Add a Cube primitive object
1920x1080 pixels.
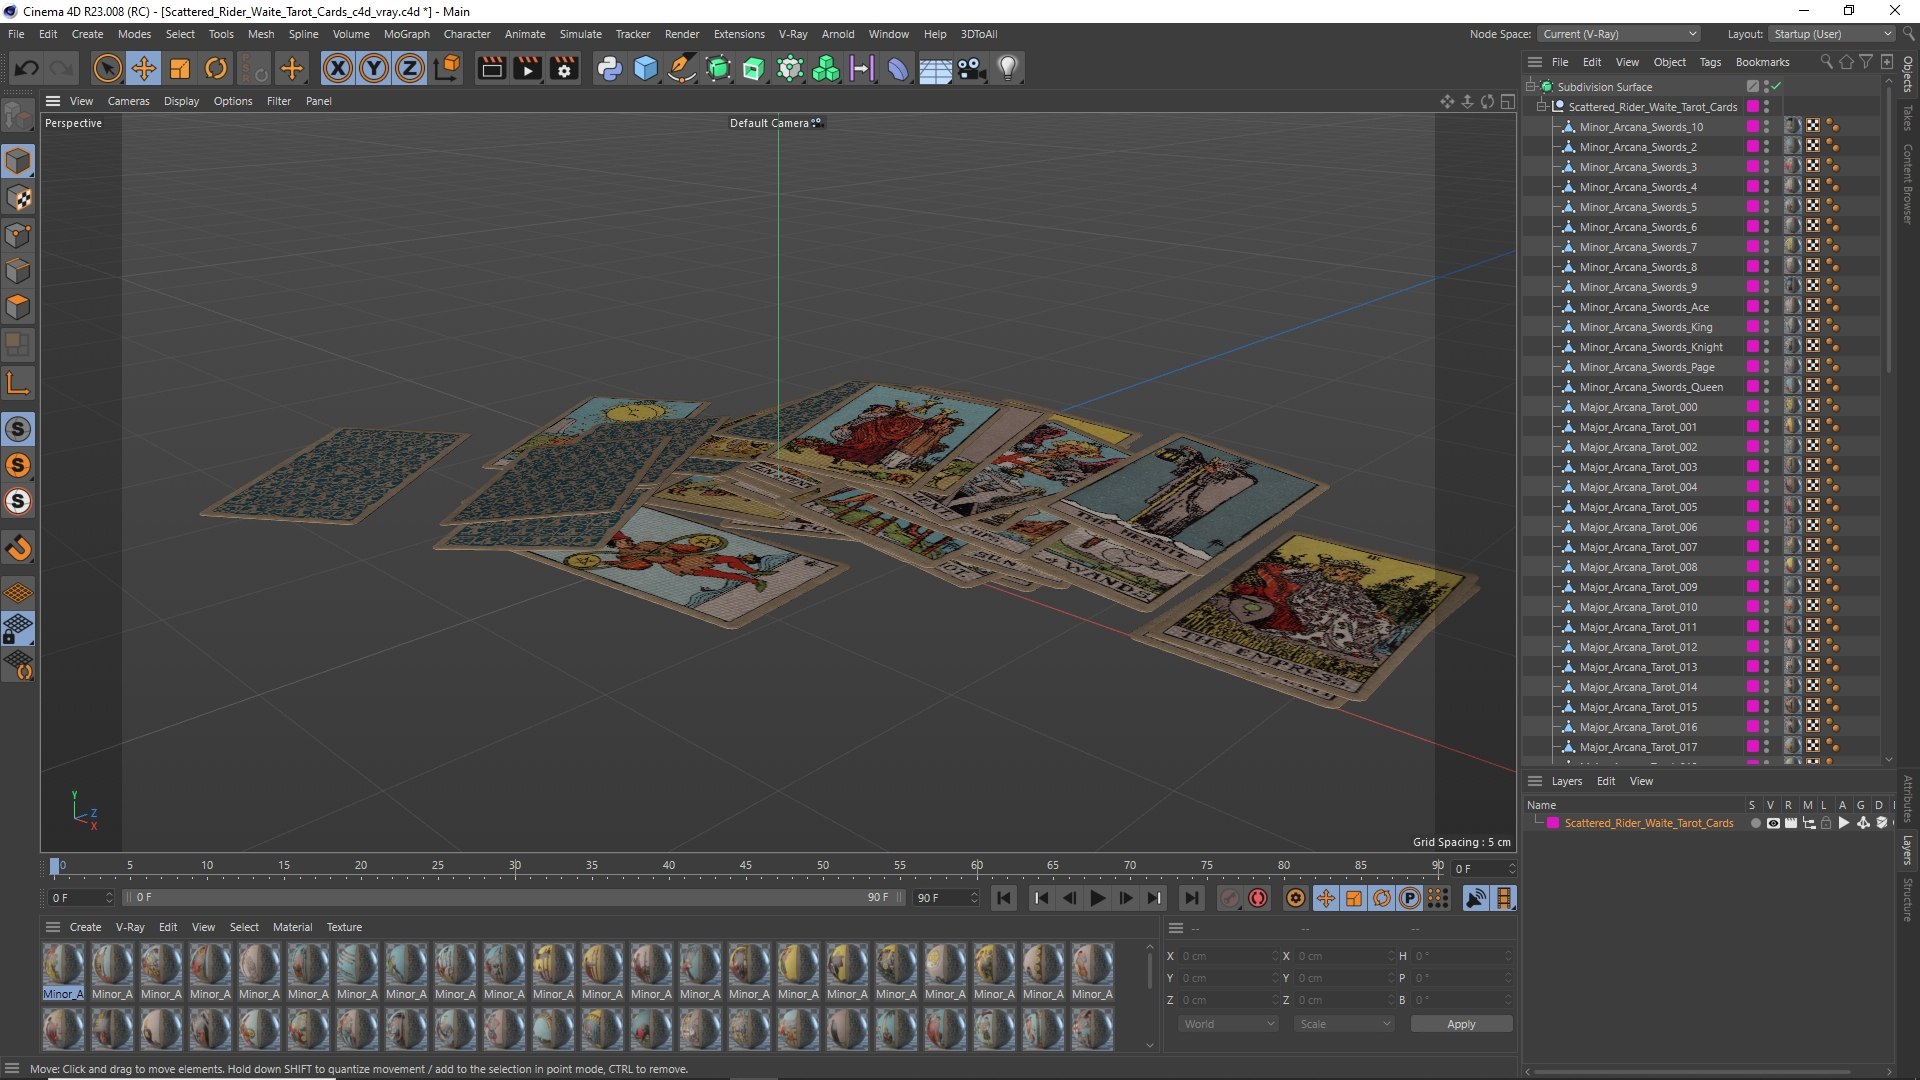646,68
